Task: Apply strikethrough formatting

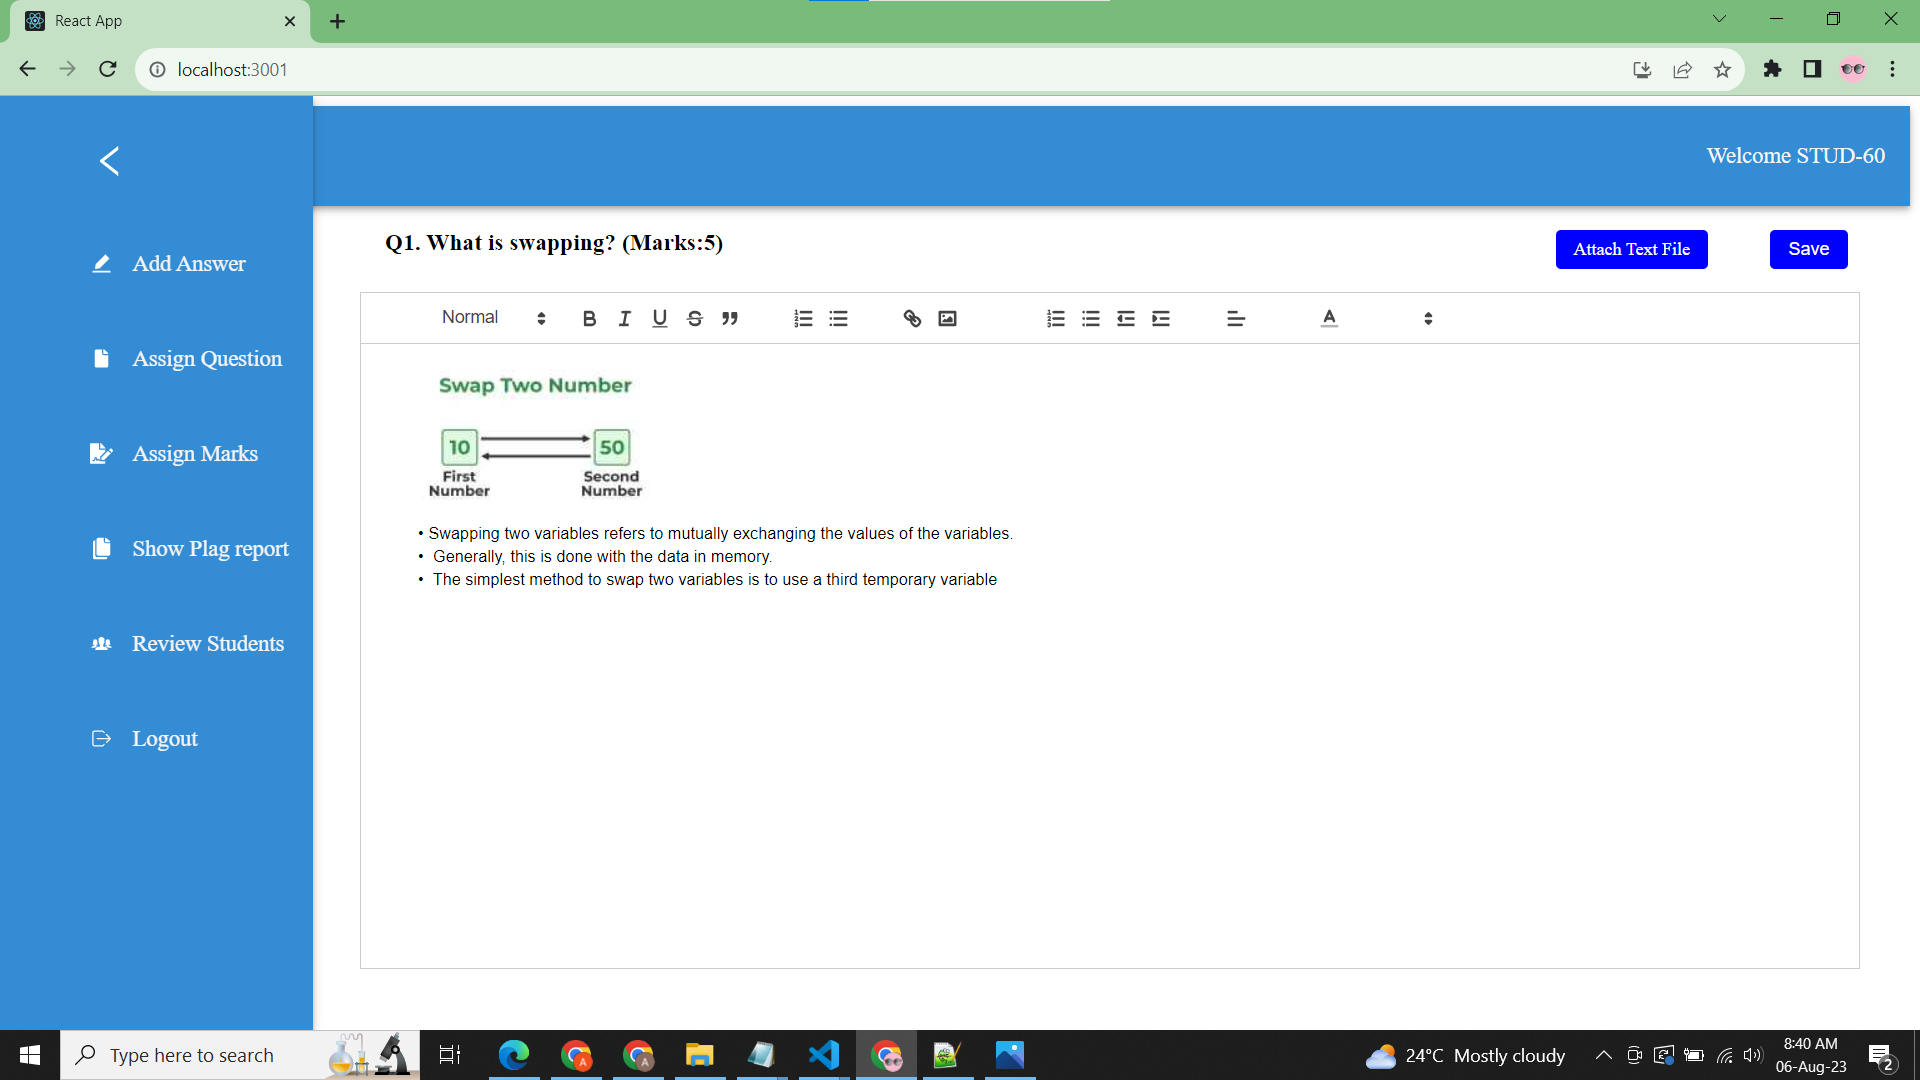Action: pyautogui.click(x=695, y=318)
